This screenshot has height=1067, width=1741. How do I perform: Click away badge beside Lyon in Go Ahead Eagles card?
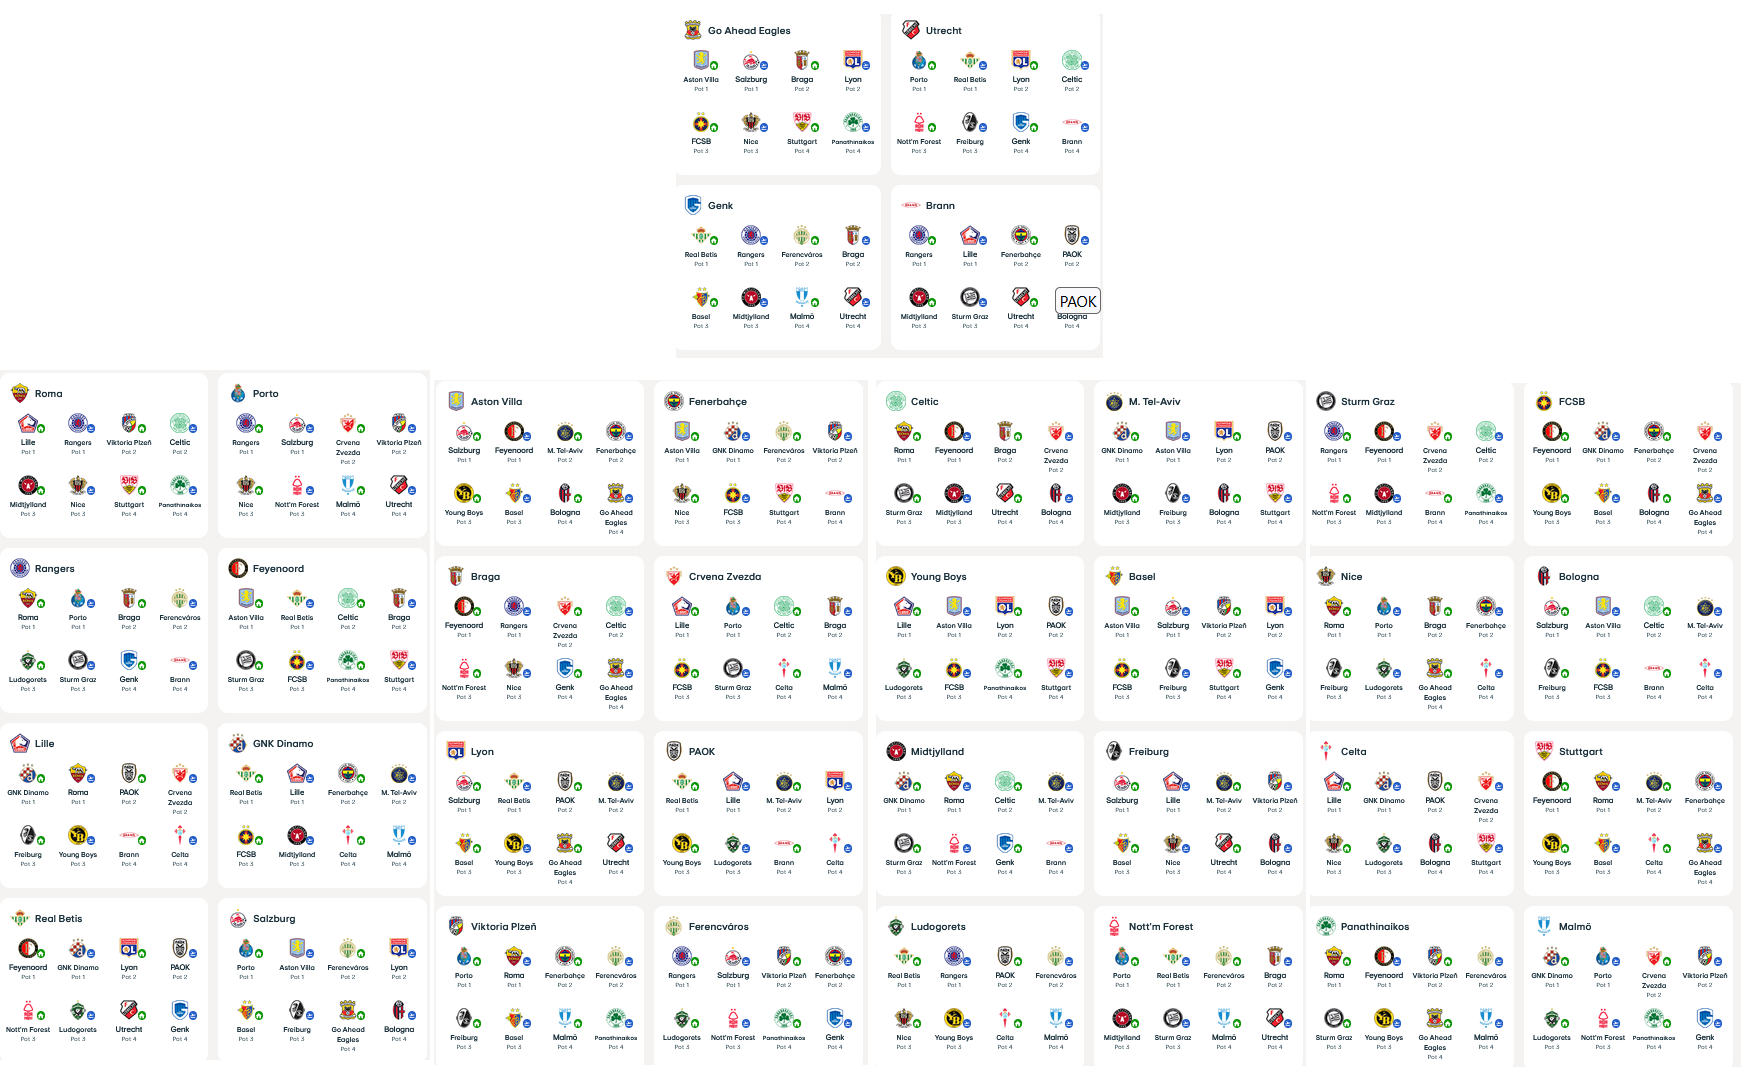click(866, 66)
